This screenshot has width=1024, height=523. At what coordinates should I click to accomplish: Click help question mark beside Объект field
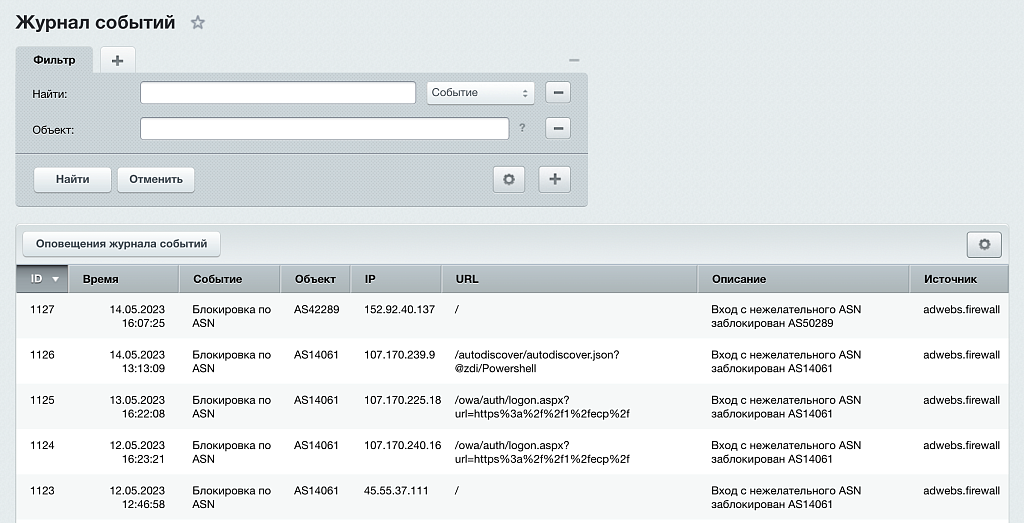[522, 129]
